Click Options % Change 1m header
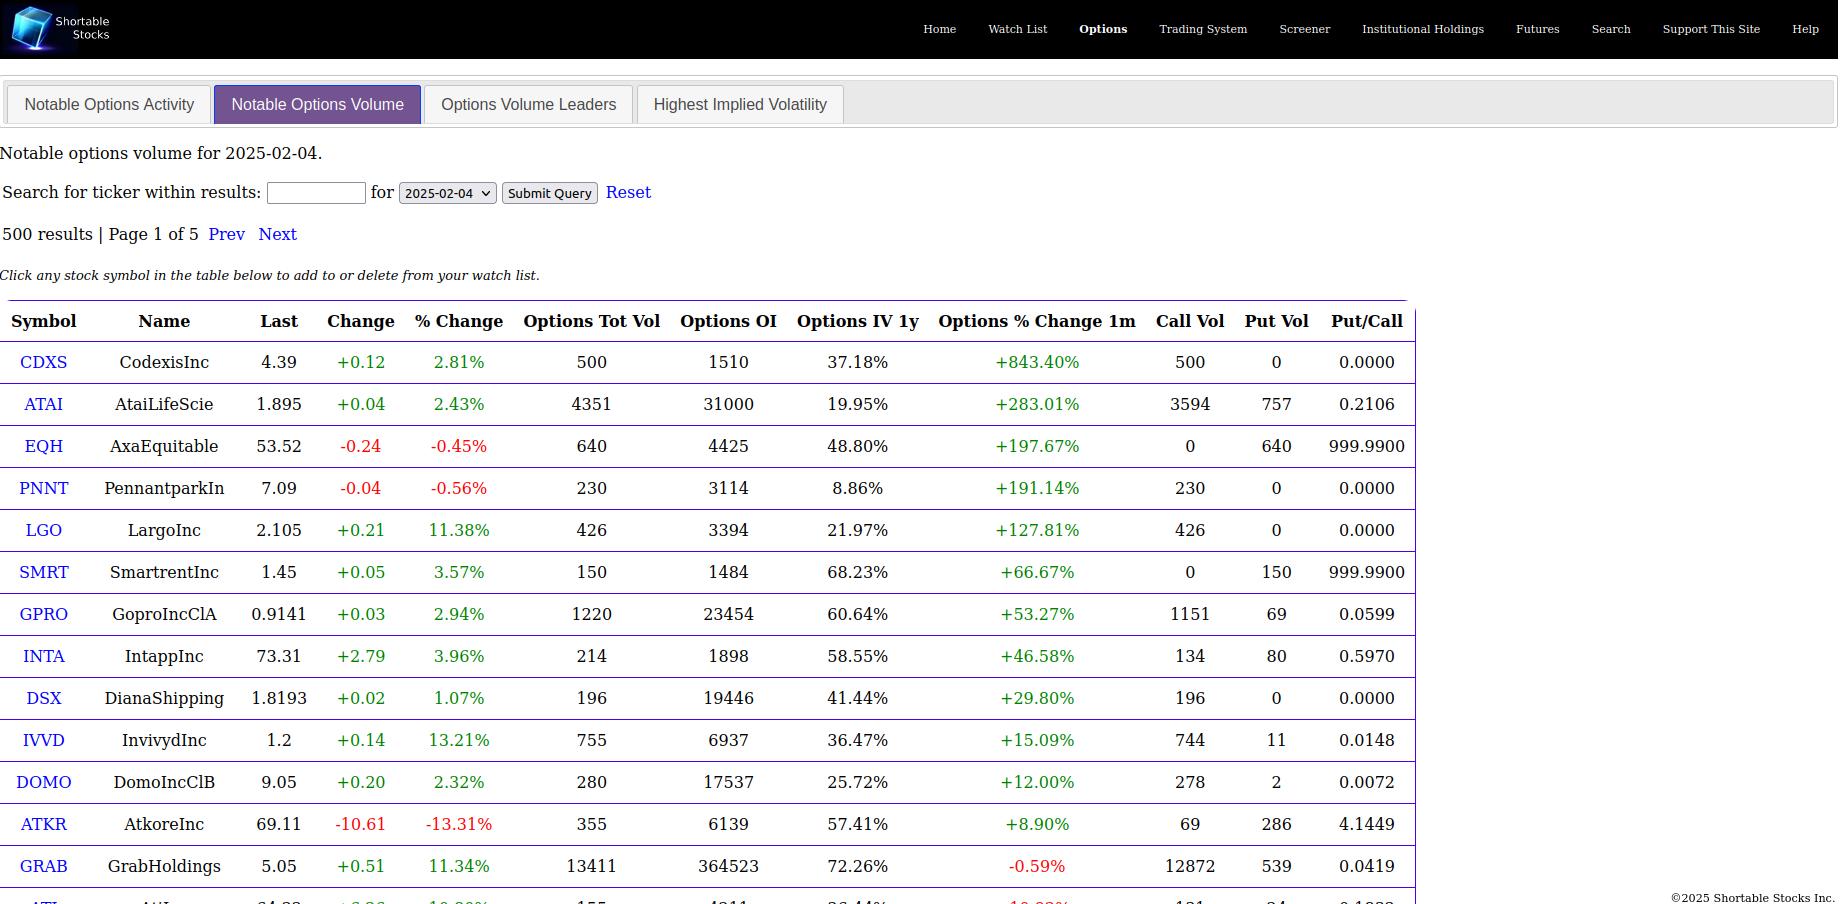 point(1037,321)
